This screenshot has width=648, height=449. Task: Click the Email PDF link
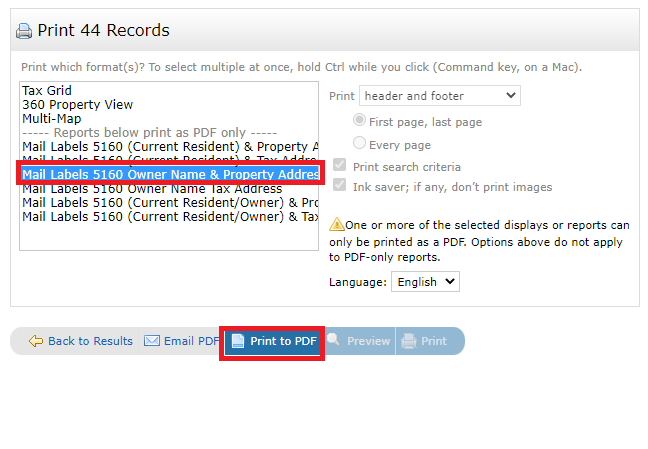coord(191,341)
